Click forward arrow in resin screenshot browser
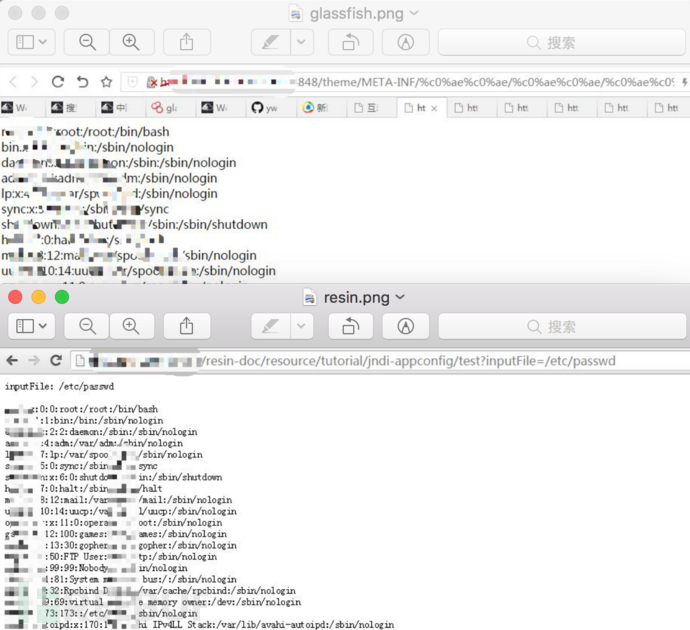The height and width of the screenshot is (630, 690). pyautogui.click(x=34, y=361)
